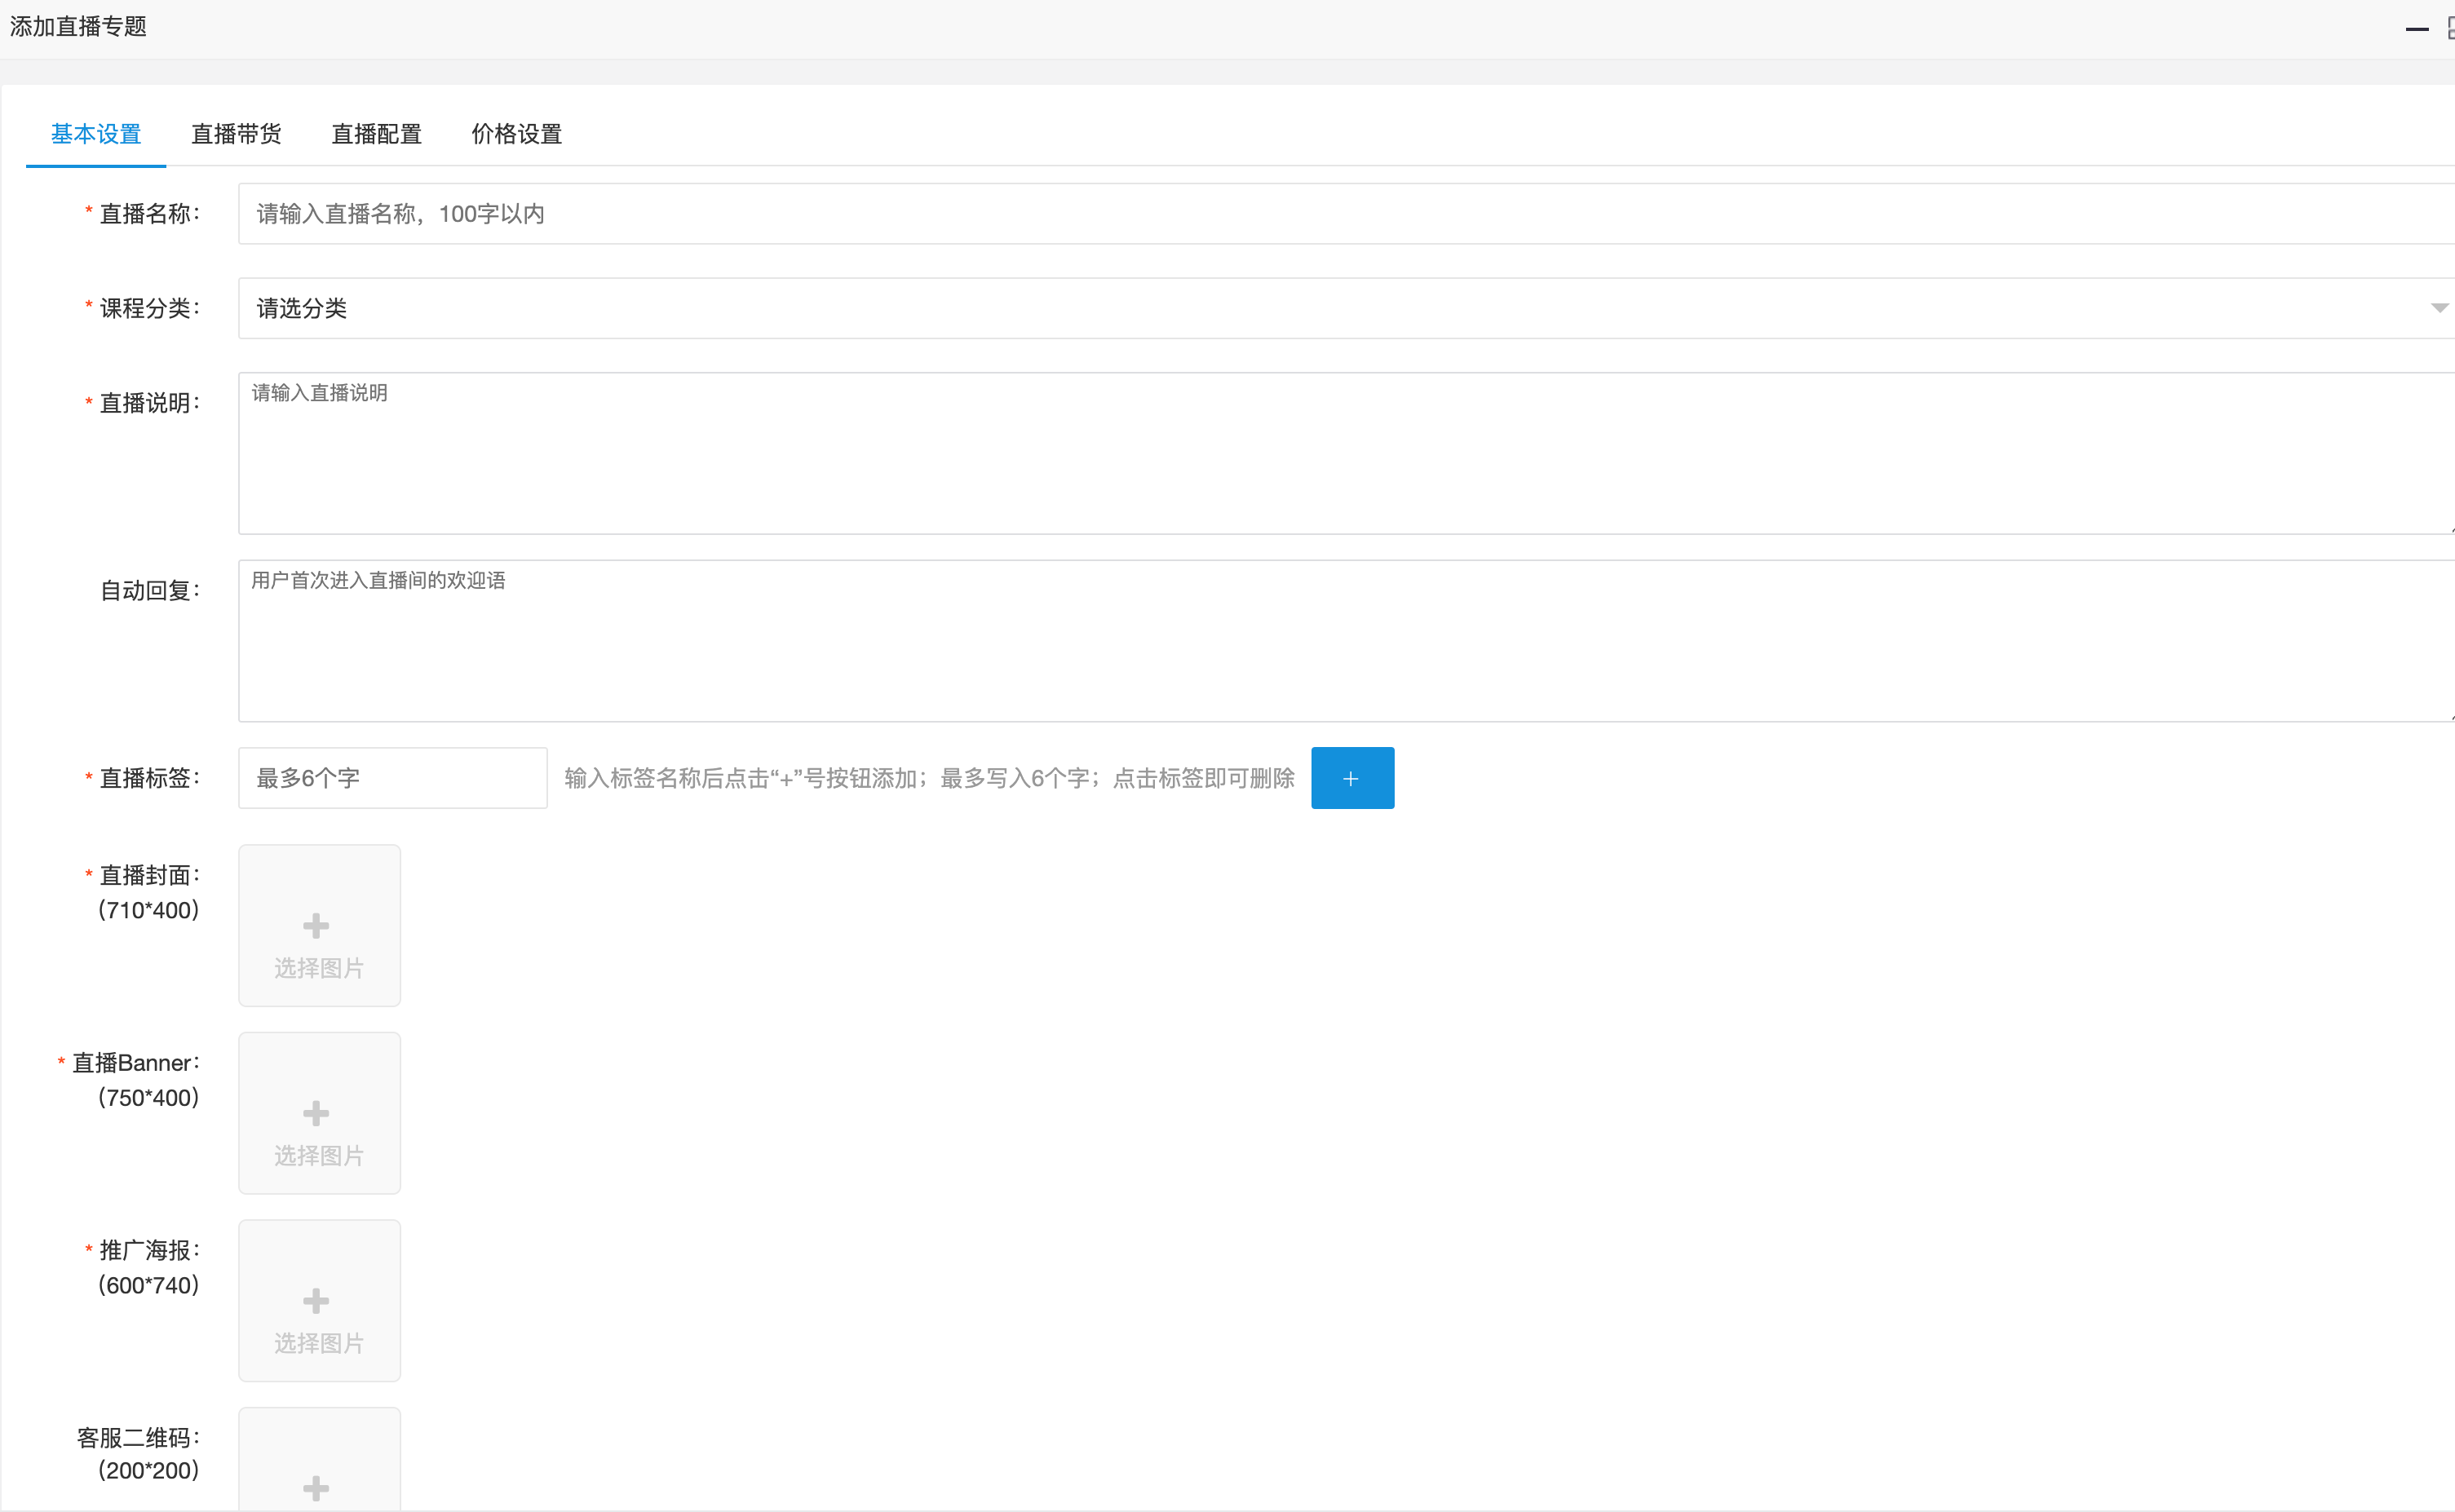Screen dimensions: 2455x1512
Task: Select image for 直播Banner (750*400)
Action: 319,1113
